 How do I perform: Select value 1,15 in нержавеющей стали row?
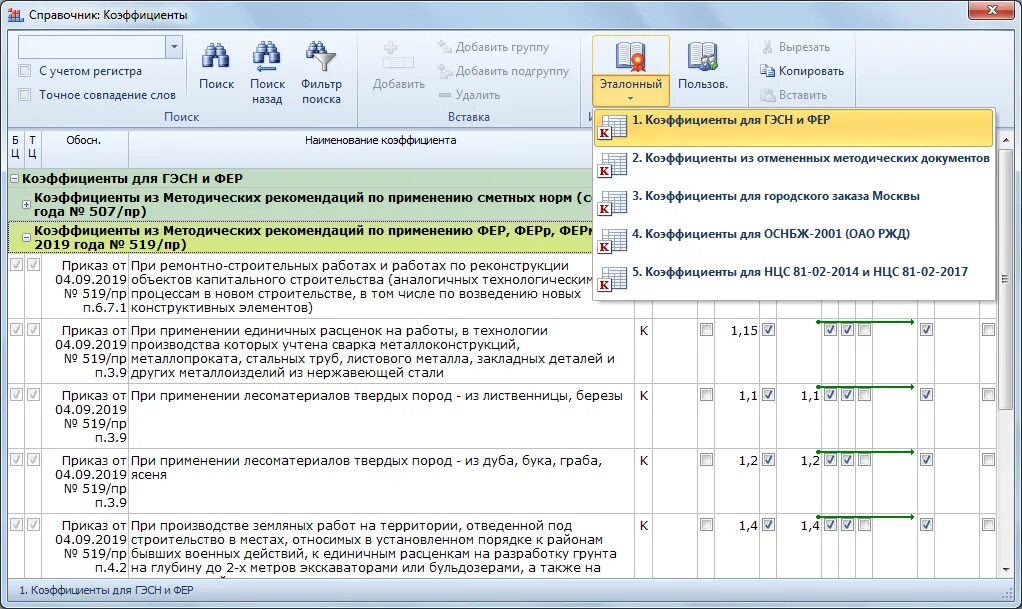744,331
